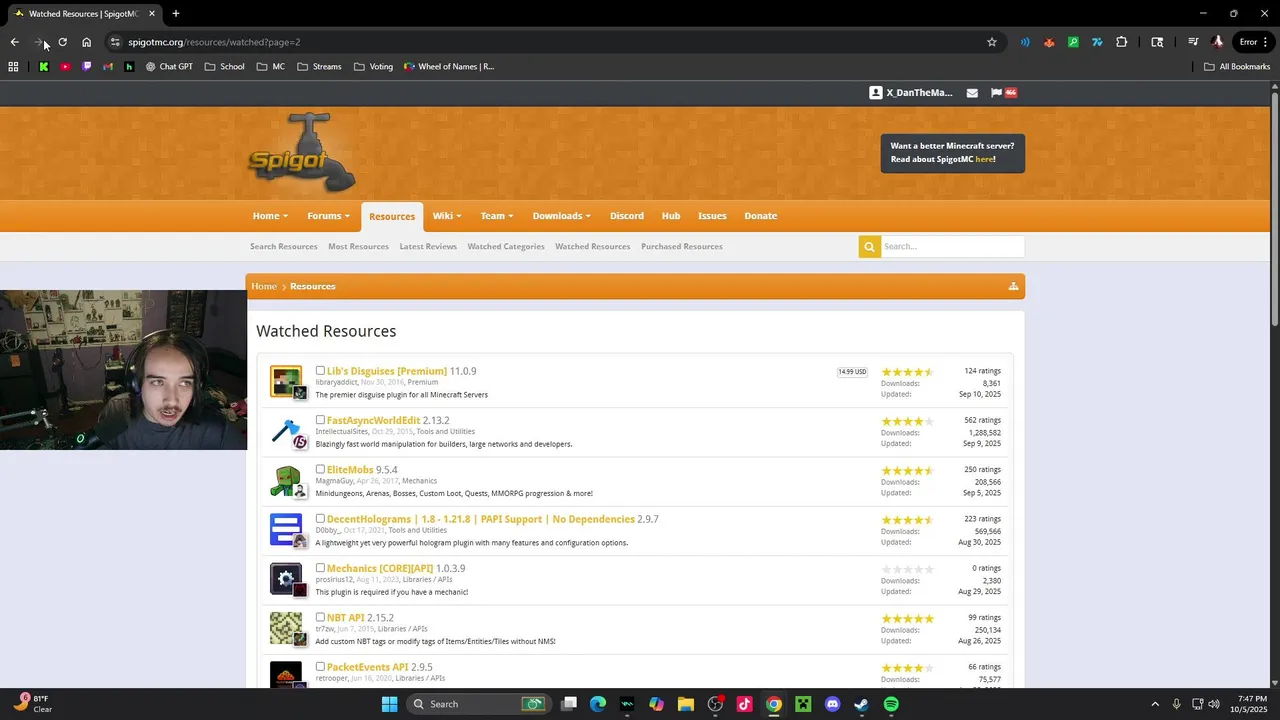Open the Google apps grid bookmark
The width and height of the screenshot is (1280, 720).
tap(13, 67)
